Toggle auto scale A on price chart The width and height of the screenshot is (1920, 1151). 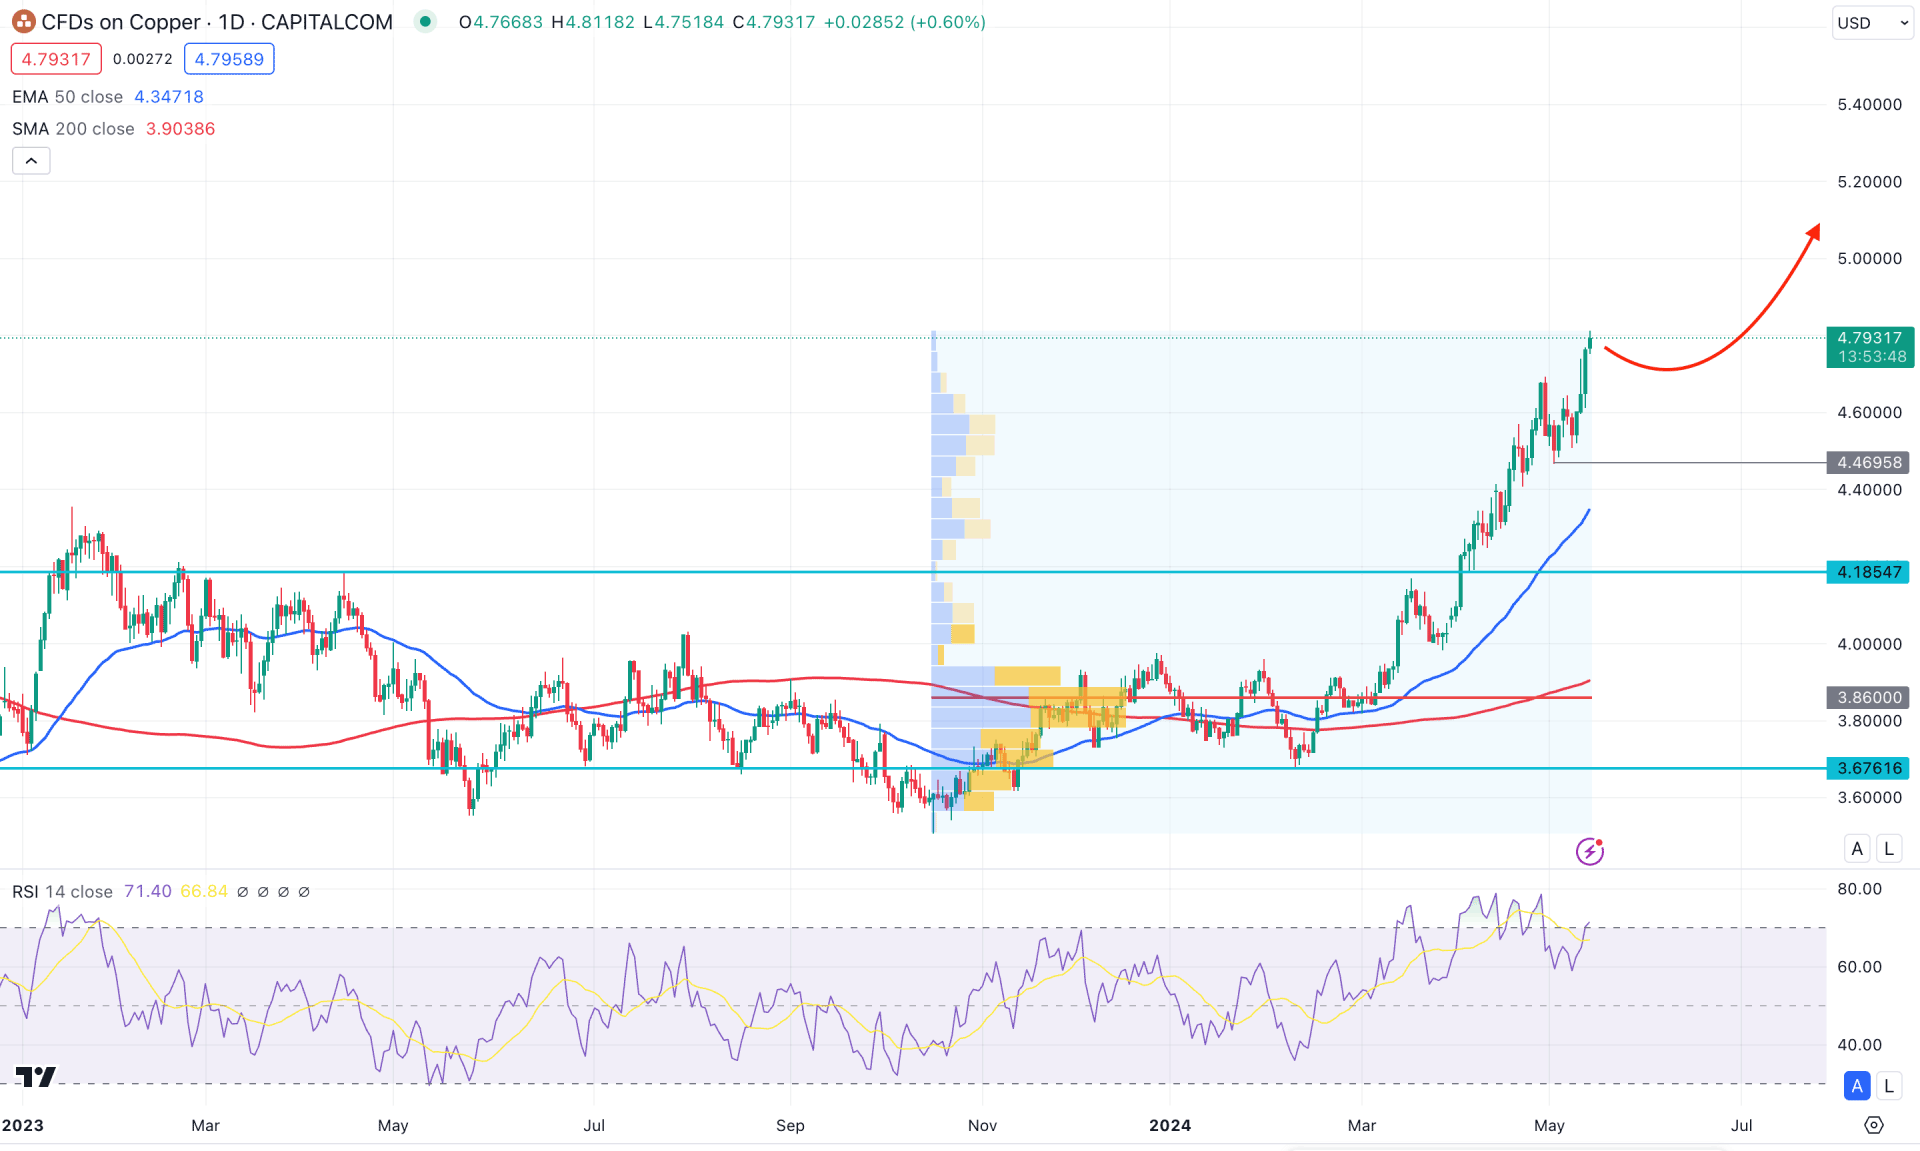point(1857,849)
